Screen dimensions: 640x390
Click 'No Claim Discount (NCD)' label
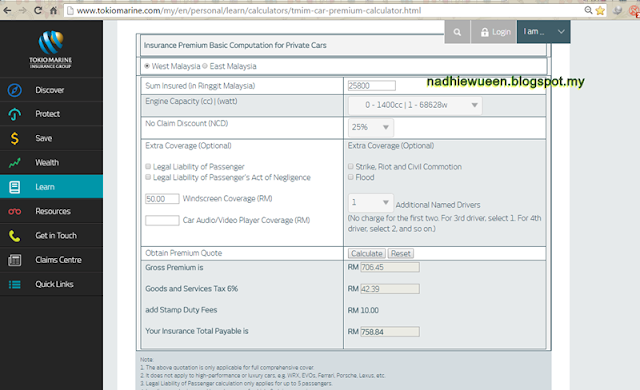point(187,123)
